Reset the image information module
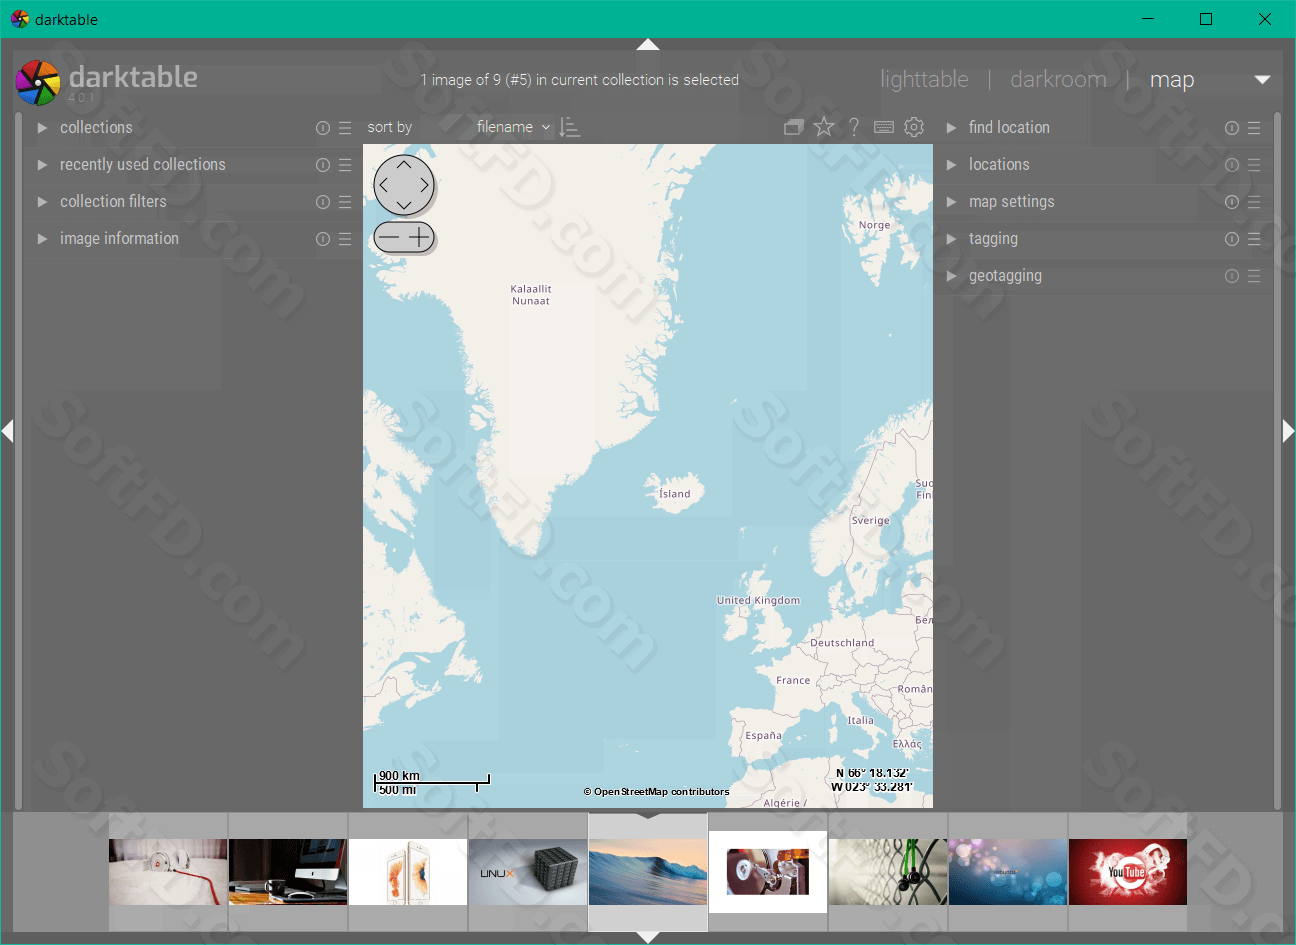1296x945 pixels. pyautogui.click(x=323, y=239)
